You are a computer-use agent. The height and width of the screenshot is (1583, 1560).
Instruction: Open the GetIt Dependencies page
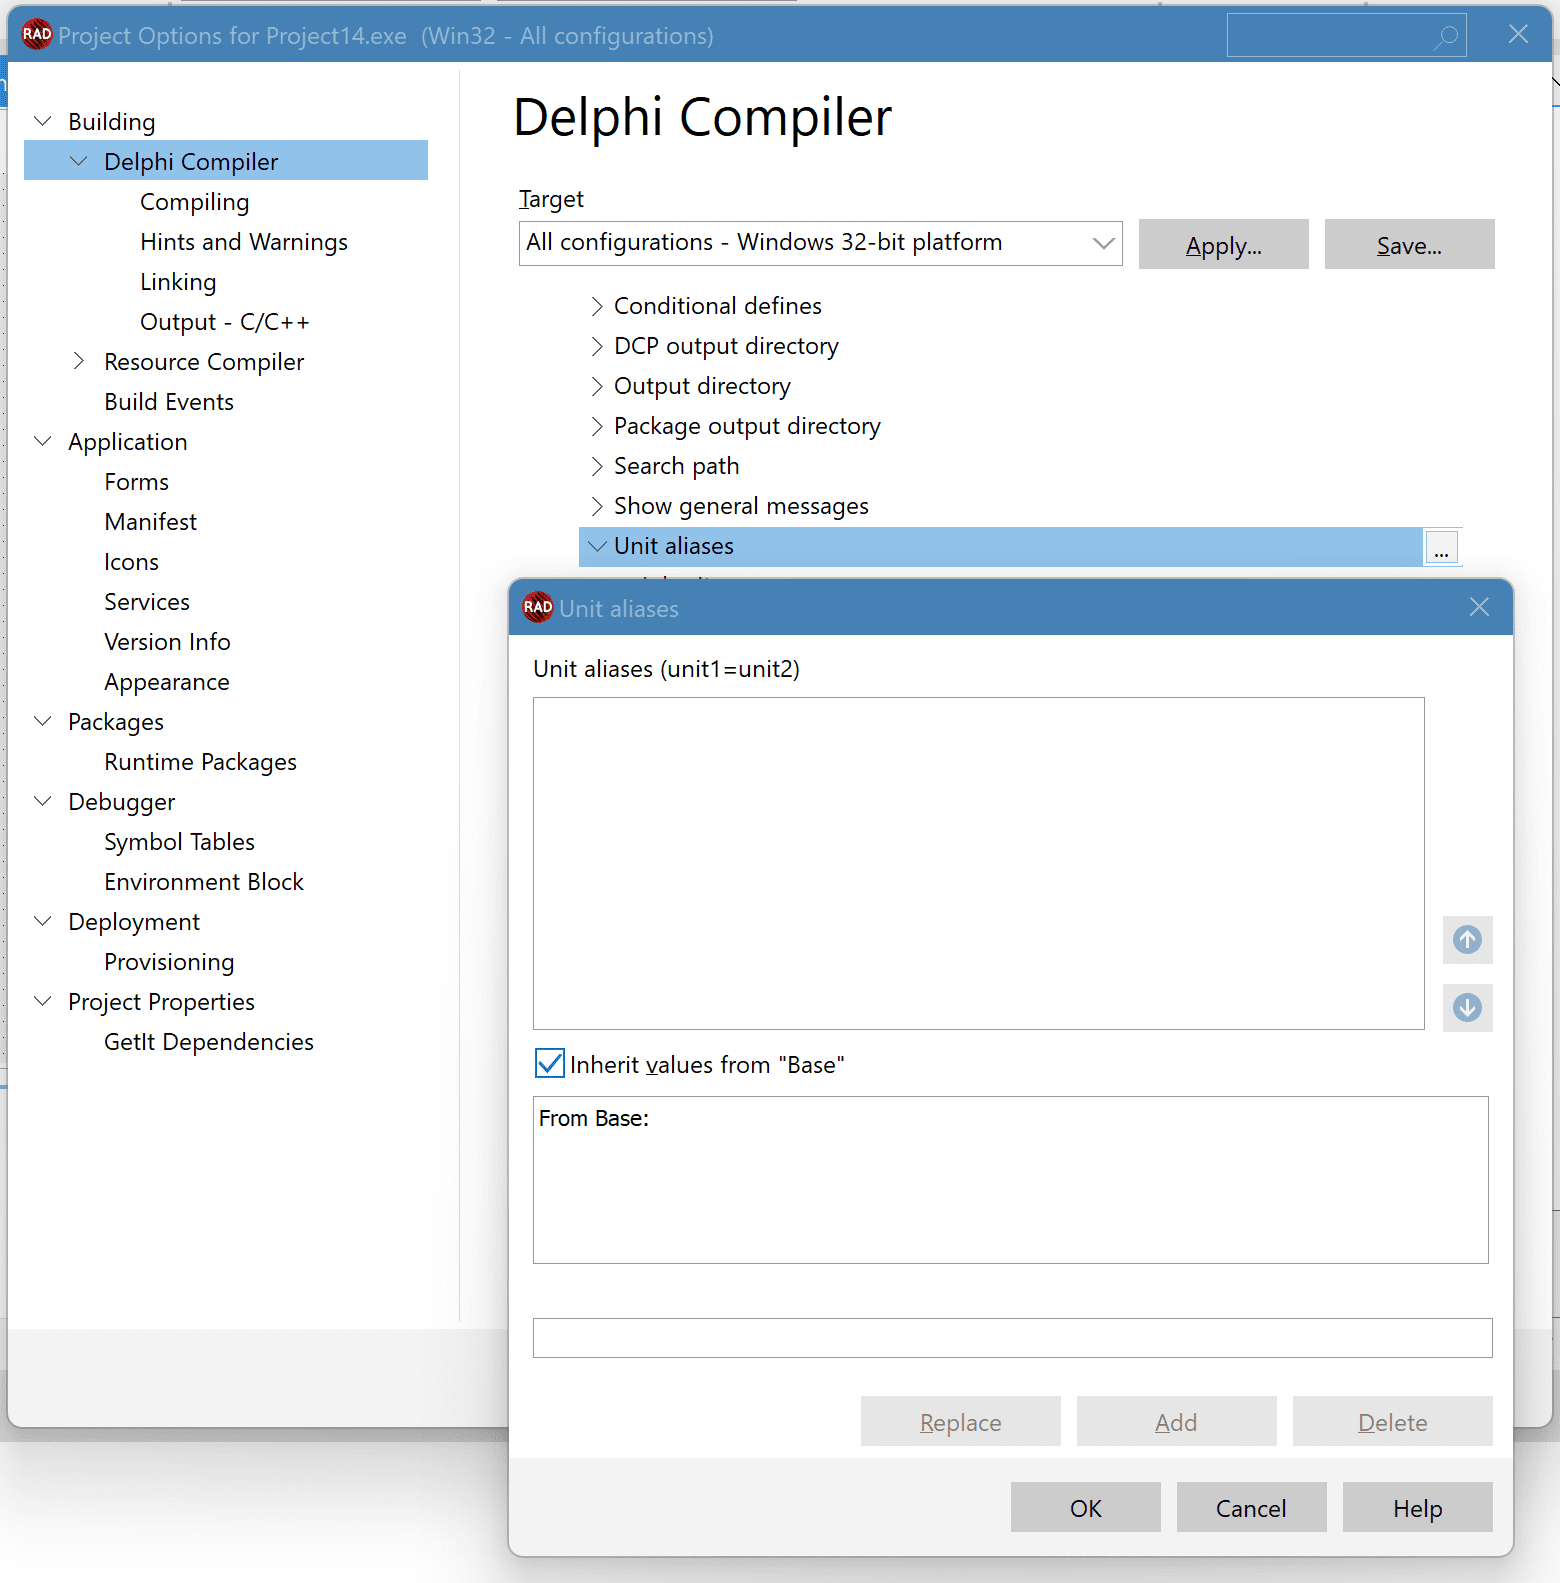209,1042
